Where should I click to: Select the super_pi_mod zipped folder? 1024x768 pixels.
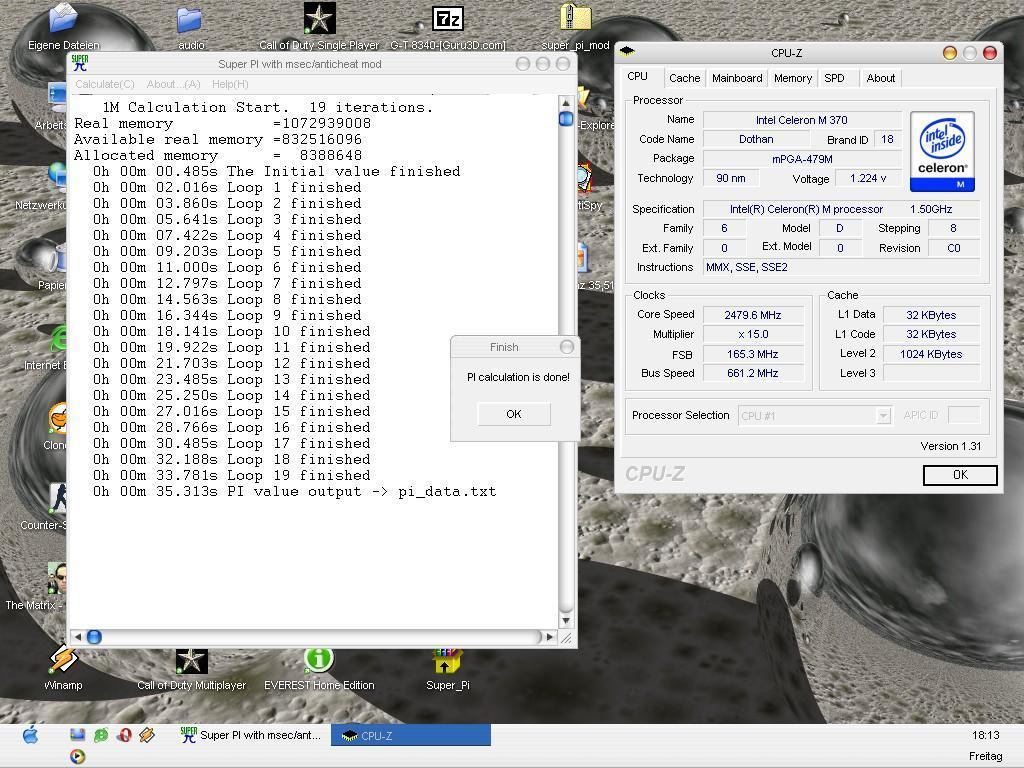pyautogui.click(x=575, y=26)
